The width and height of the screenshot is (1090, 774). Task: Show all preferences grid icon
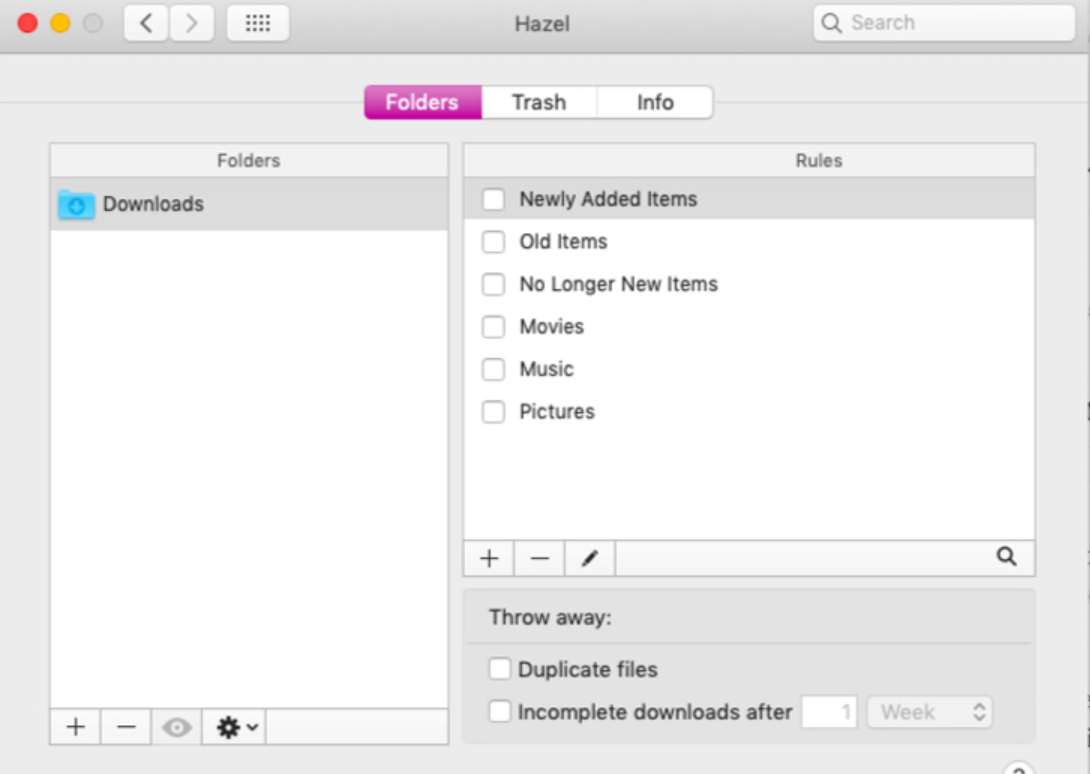258,23
